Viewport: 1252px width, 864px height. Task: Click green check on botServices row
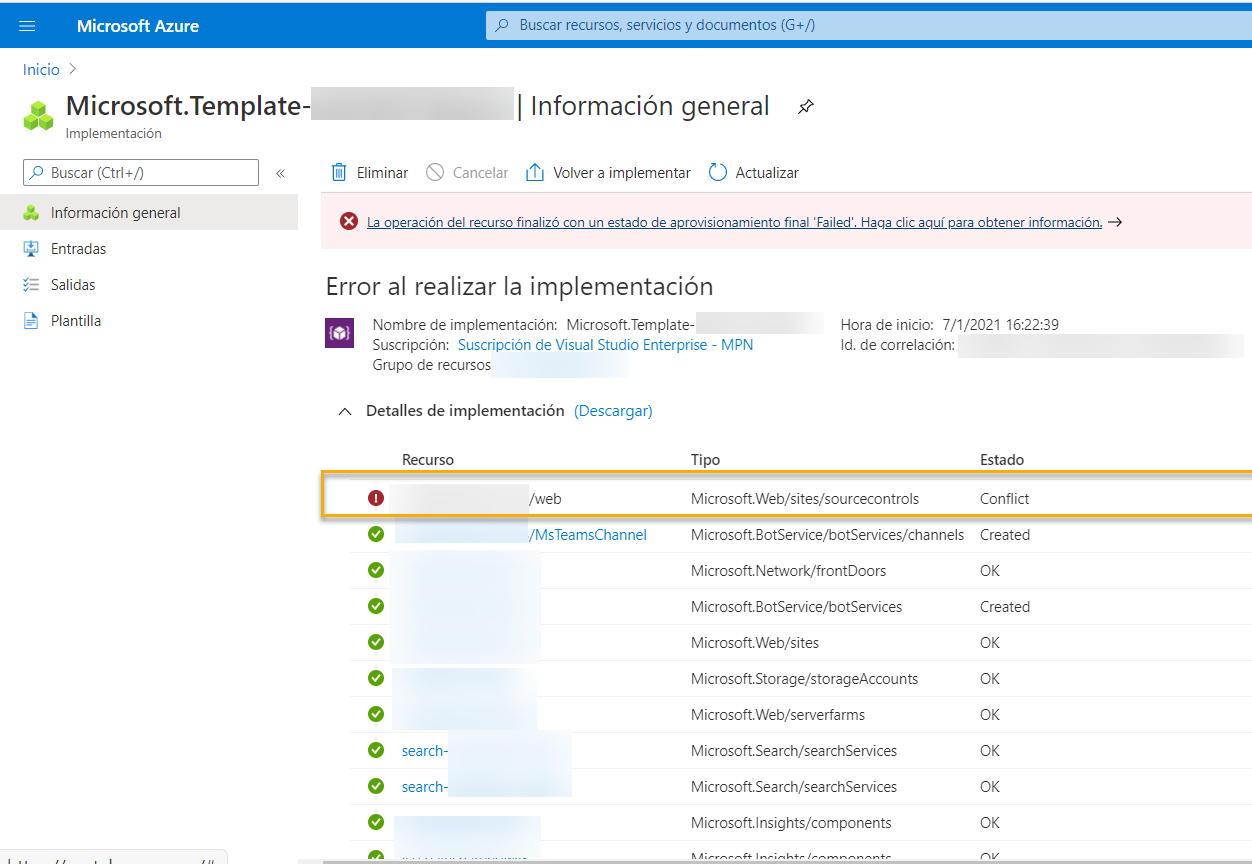tap(376, 606)
